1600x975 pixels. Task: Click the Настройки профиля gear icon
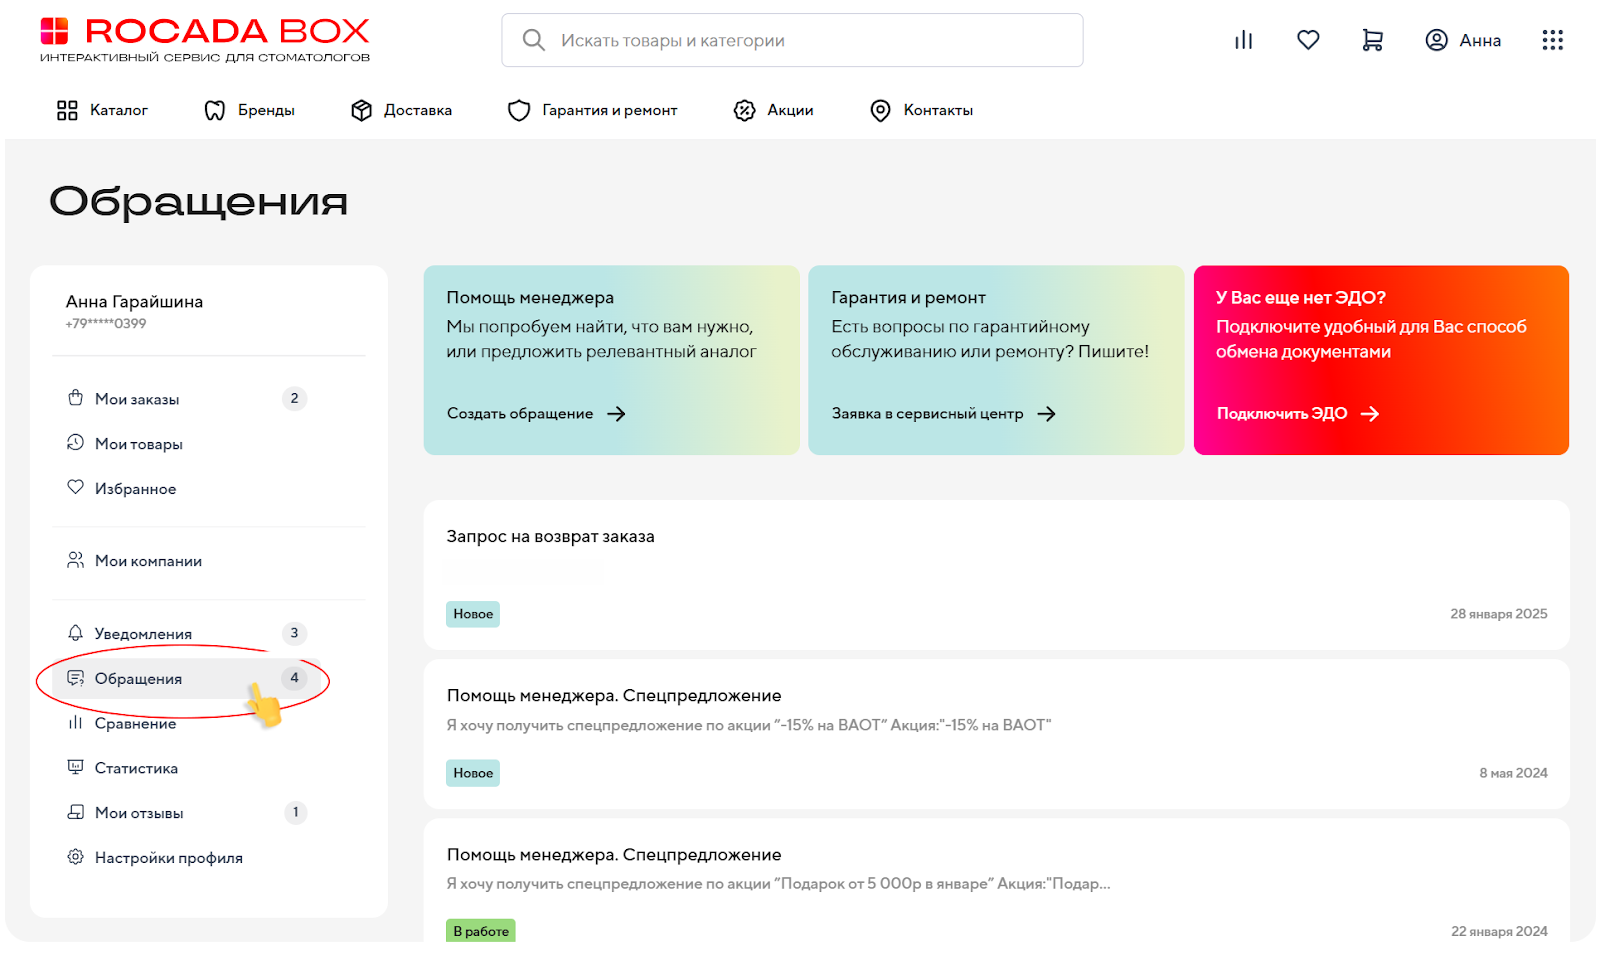(x=75, y=857)
